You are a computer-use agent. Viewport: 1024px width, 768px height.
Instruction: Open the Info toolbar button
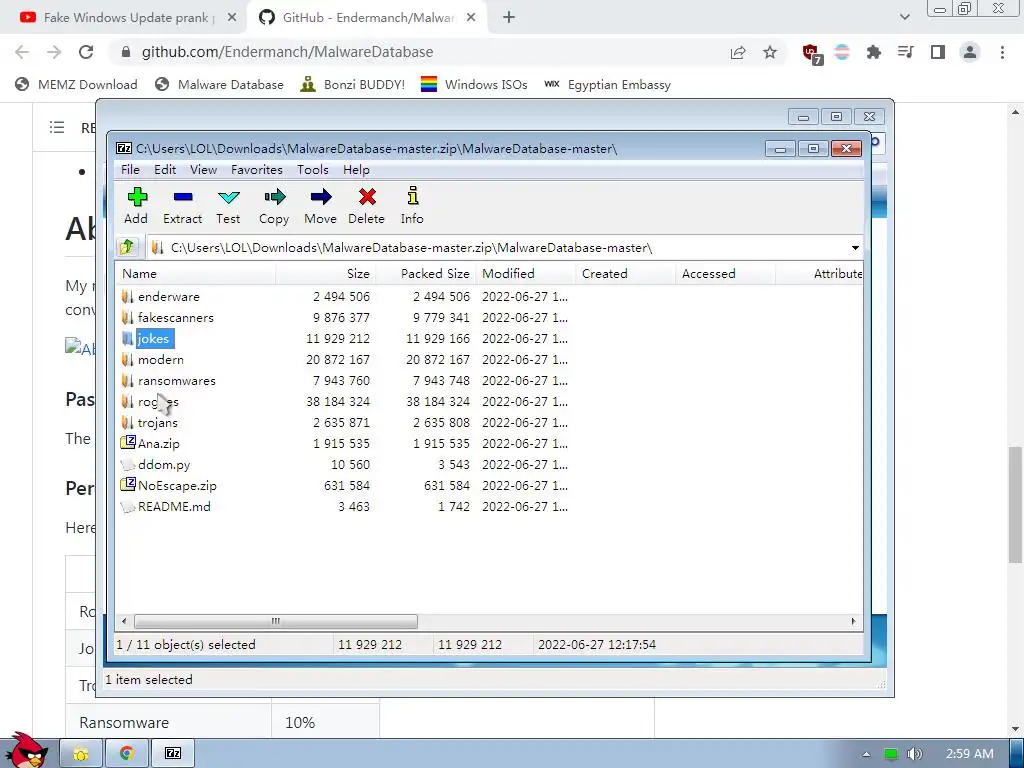click(x=412, y=206)
